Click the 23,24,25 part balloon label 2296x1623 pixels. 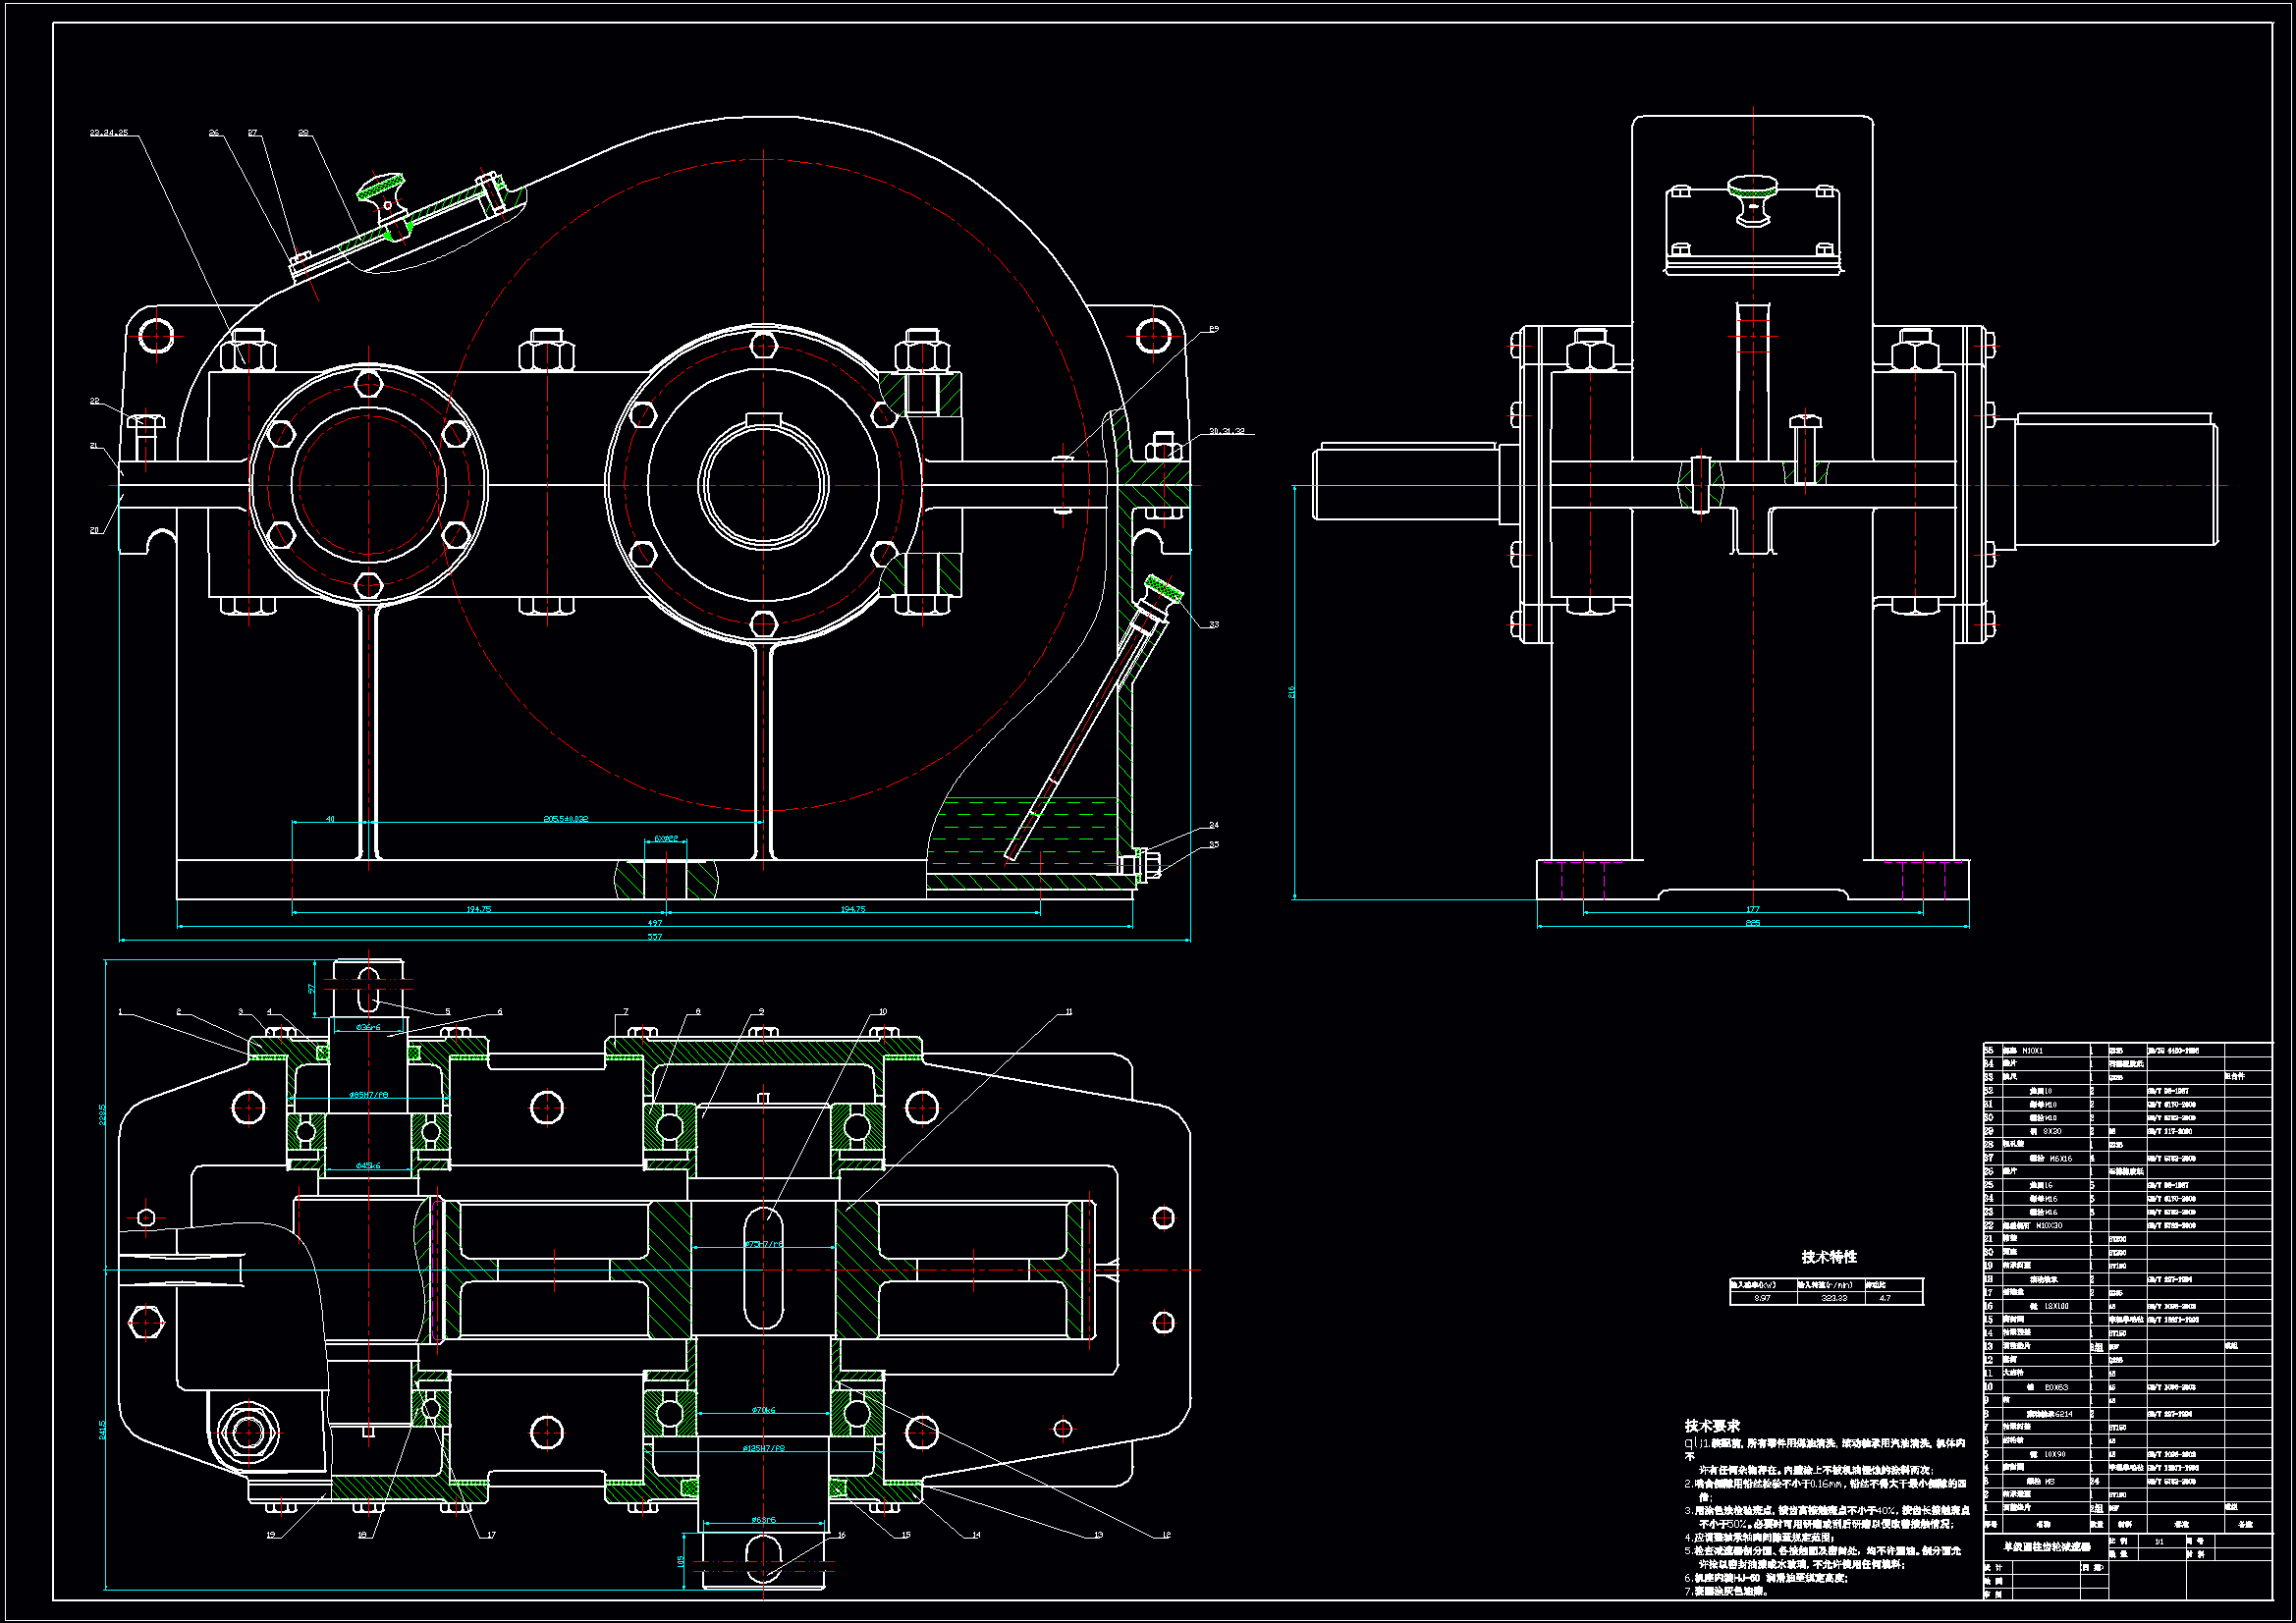109,133
